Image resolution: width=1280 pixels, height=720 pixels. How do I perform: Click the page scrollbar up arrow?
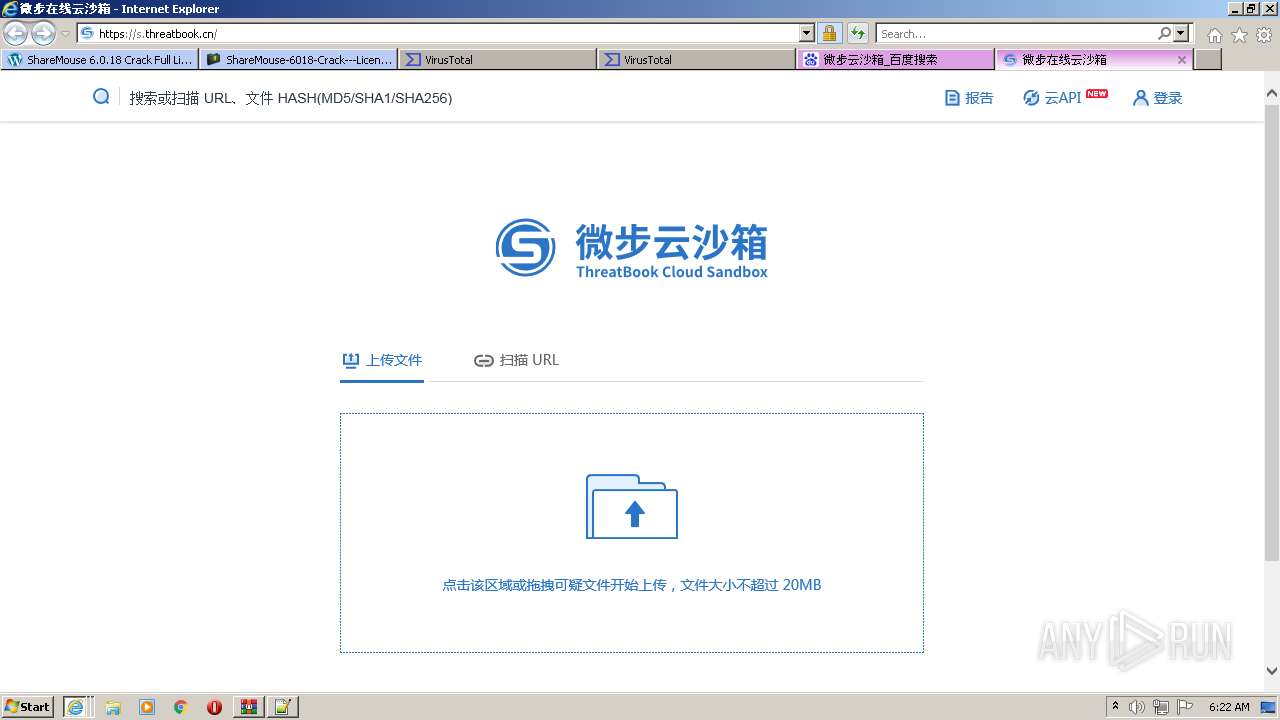pyautogui.click(x=1272, y=94)
